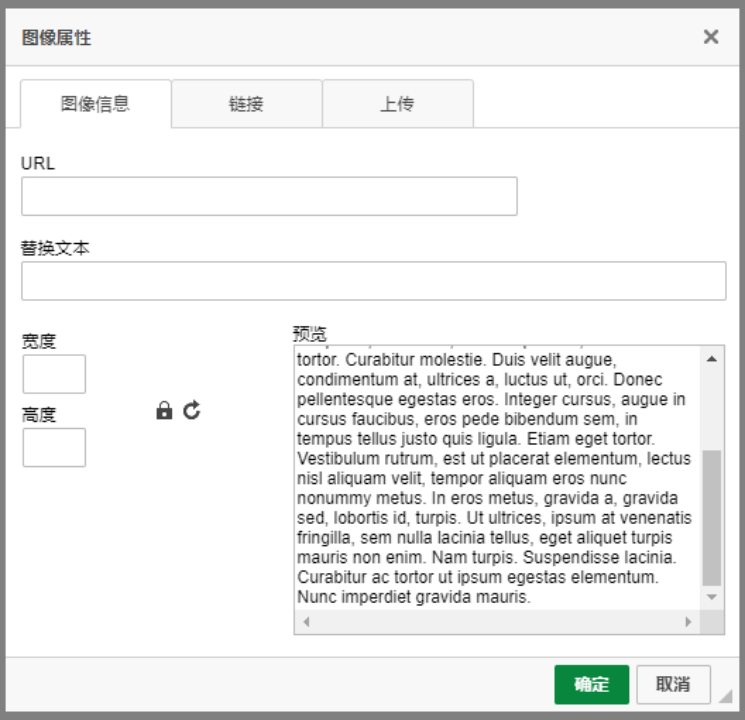This screenshot has height=720, width=745.
Task: Select the 上传 tab
Action: [397, 104]
